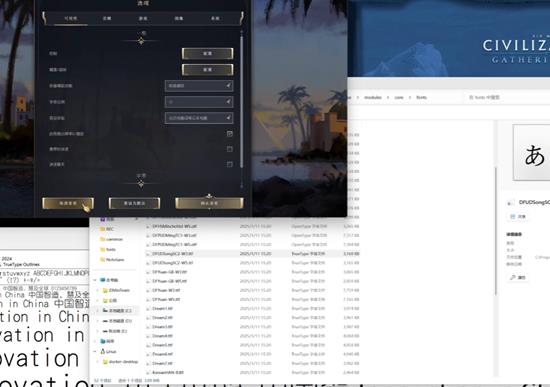Click the Dream1.ttf font file icon
This screenshot has height=387, width=550.
pos(148,308)
